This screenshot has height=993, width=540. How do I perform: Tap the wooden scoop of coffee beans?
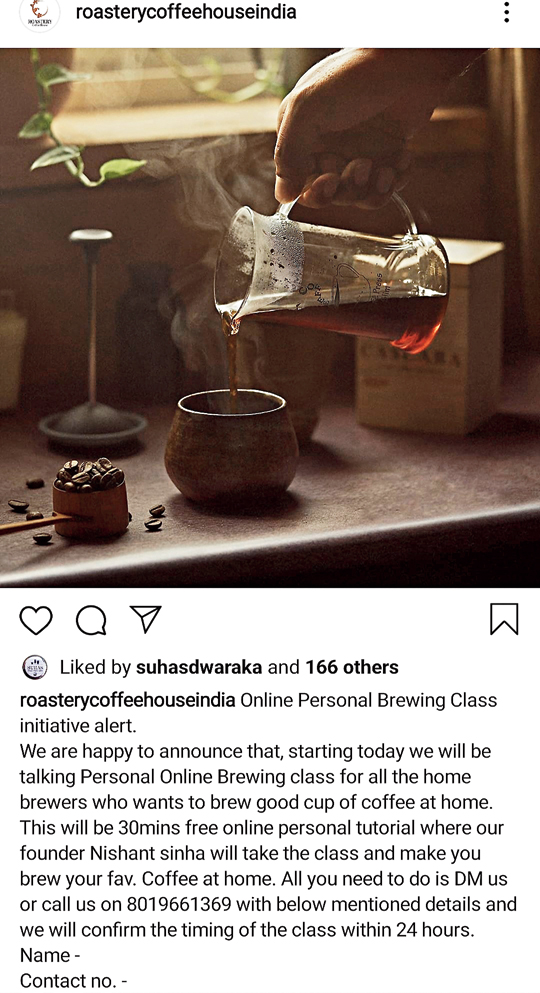click(x=91, y=498)
